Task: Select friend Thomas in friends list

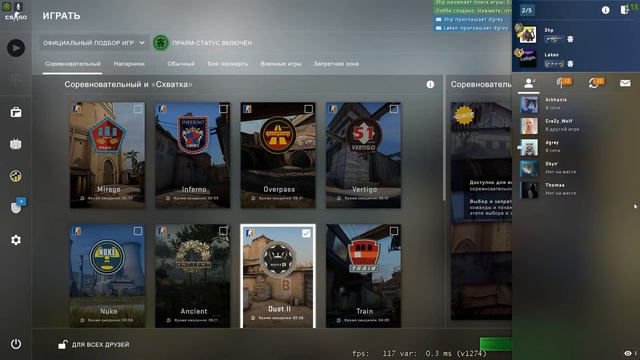Action: tap(576, 189)
